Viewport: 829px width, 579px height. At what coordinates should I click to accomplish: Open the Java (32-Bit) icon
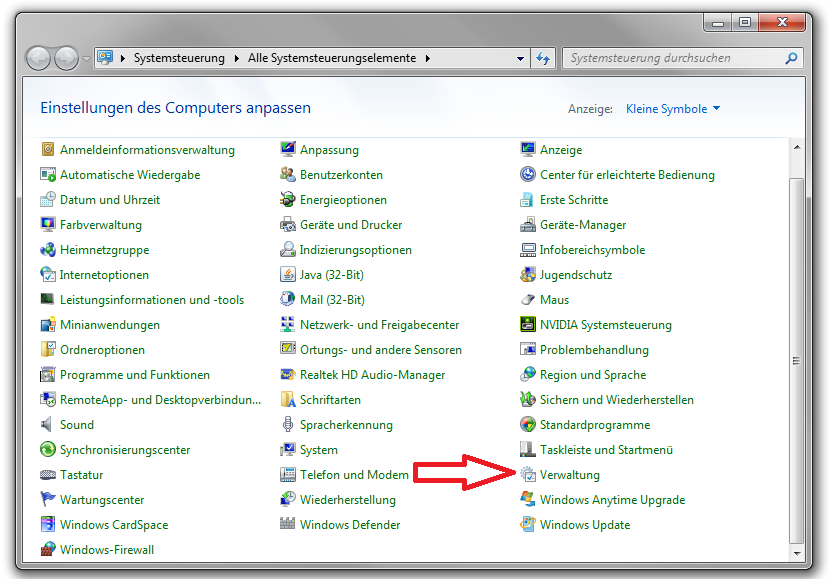tap(288, 274)
